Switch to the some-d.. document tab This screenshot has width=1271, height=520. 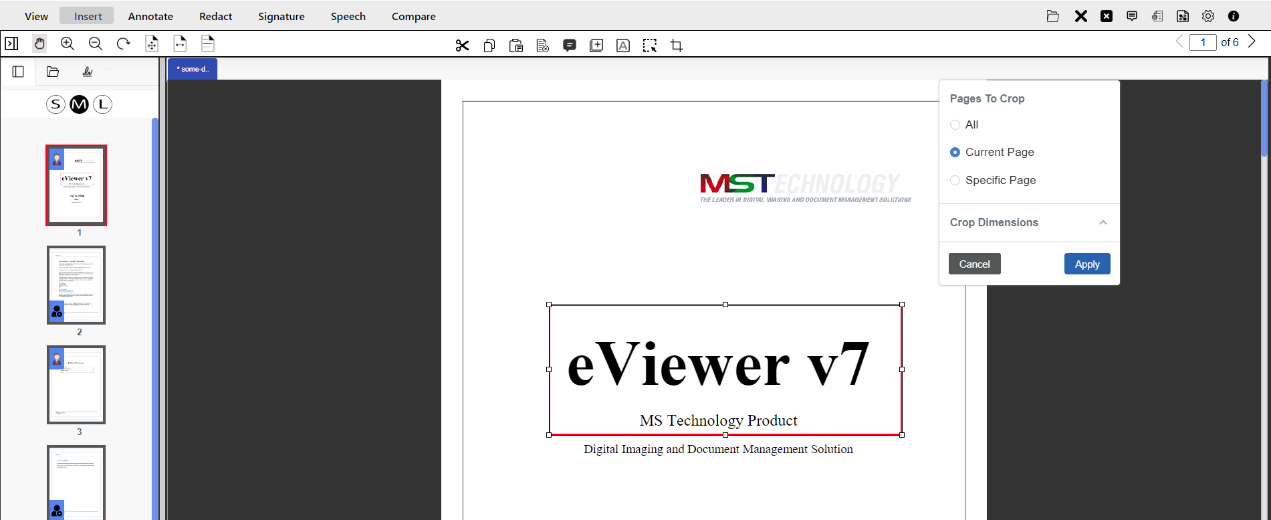193,69
